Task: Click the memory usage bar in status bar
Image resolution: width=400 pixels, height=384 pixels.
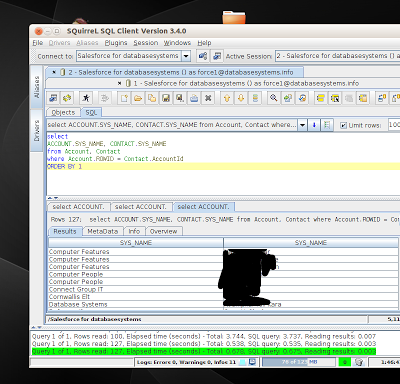Action: (299, 362)
